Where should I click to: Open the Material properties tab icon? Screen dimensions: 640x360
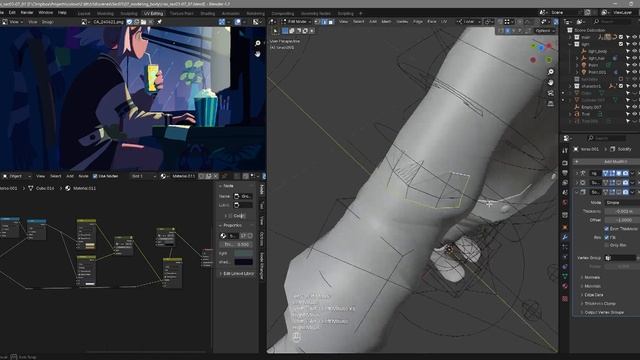(x=565, y=286)
